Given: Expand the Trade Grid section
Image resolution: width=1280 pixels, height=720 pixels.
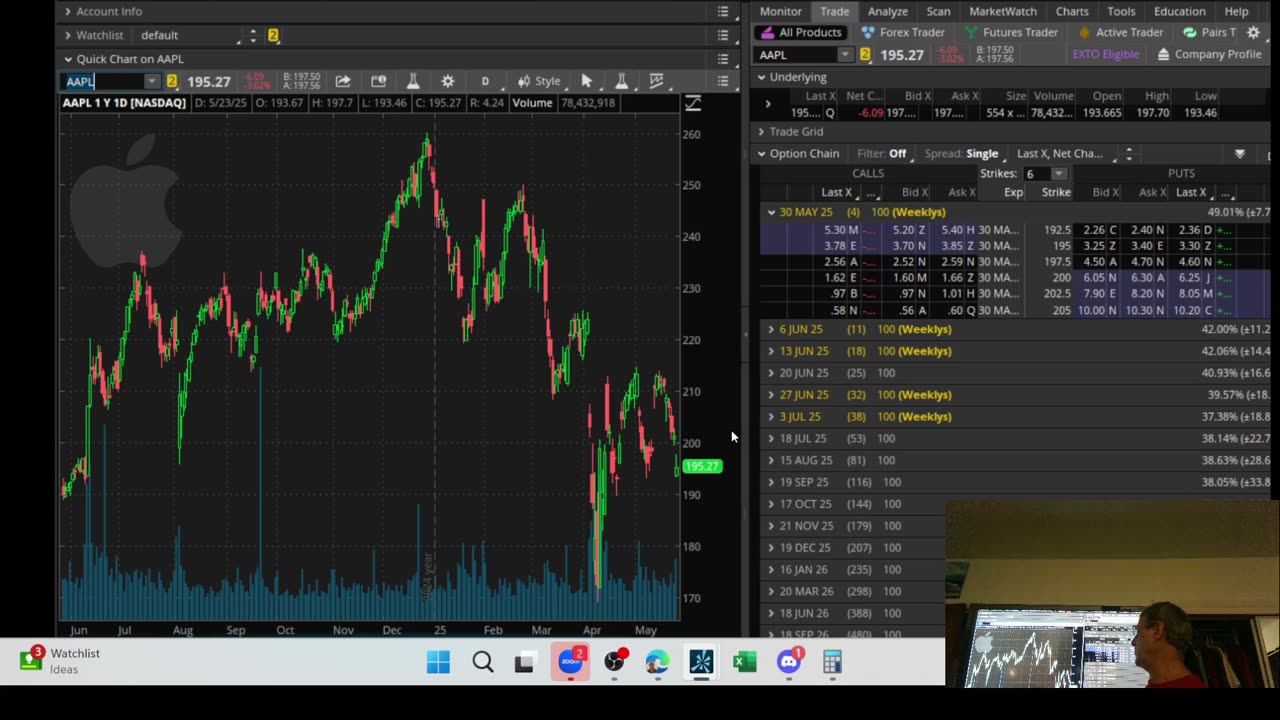Looking at the screenshot, I should [761, 131].
